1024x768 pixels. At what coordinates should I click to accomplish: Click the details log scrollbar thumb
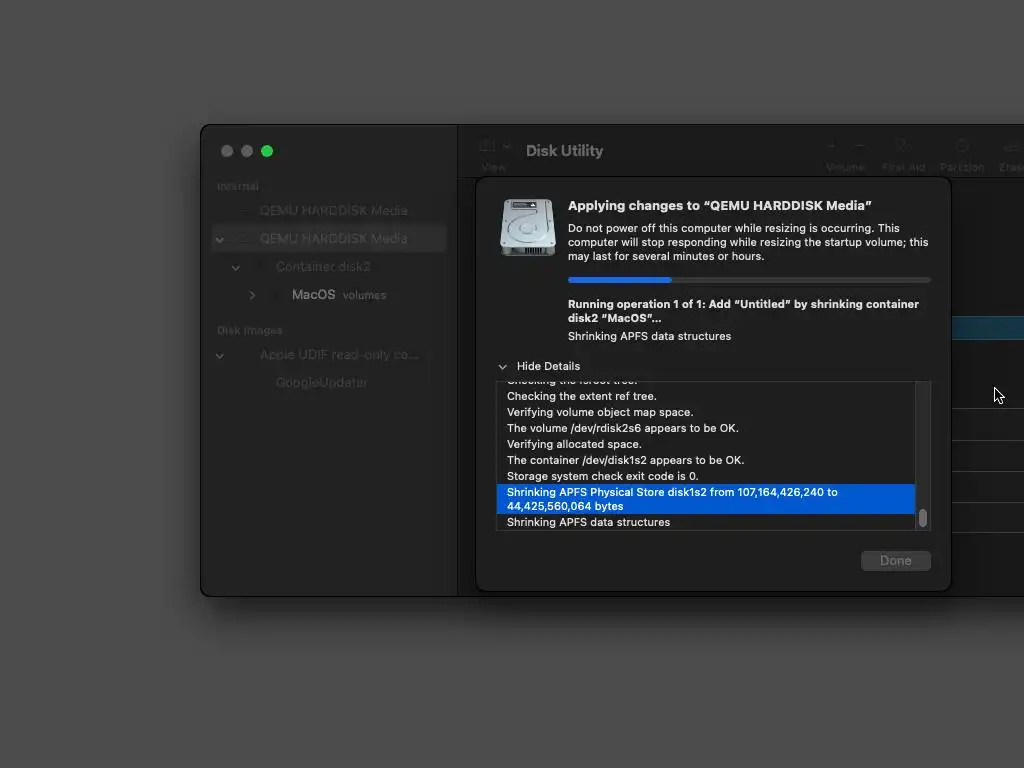click(922, 518)
